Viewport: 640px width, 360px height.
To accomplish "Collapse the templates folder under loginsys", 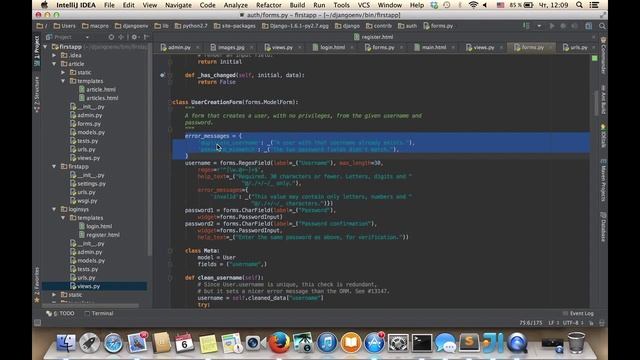I will 63,218.
